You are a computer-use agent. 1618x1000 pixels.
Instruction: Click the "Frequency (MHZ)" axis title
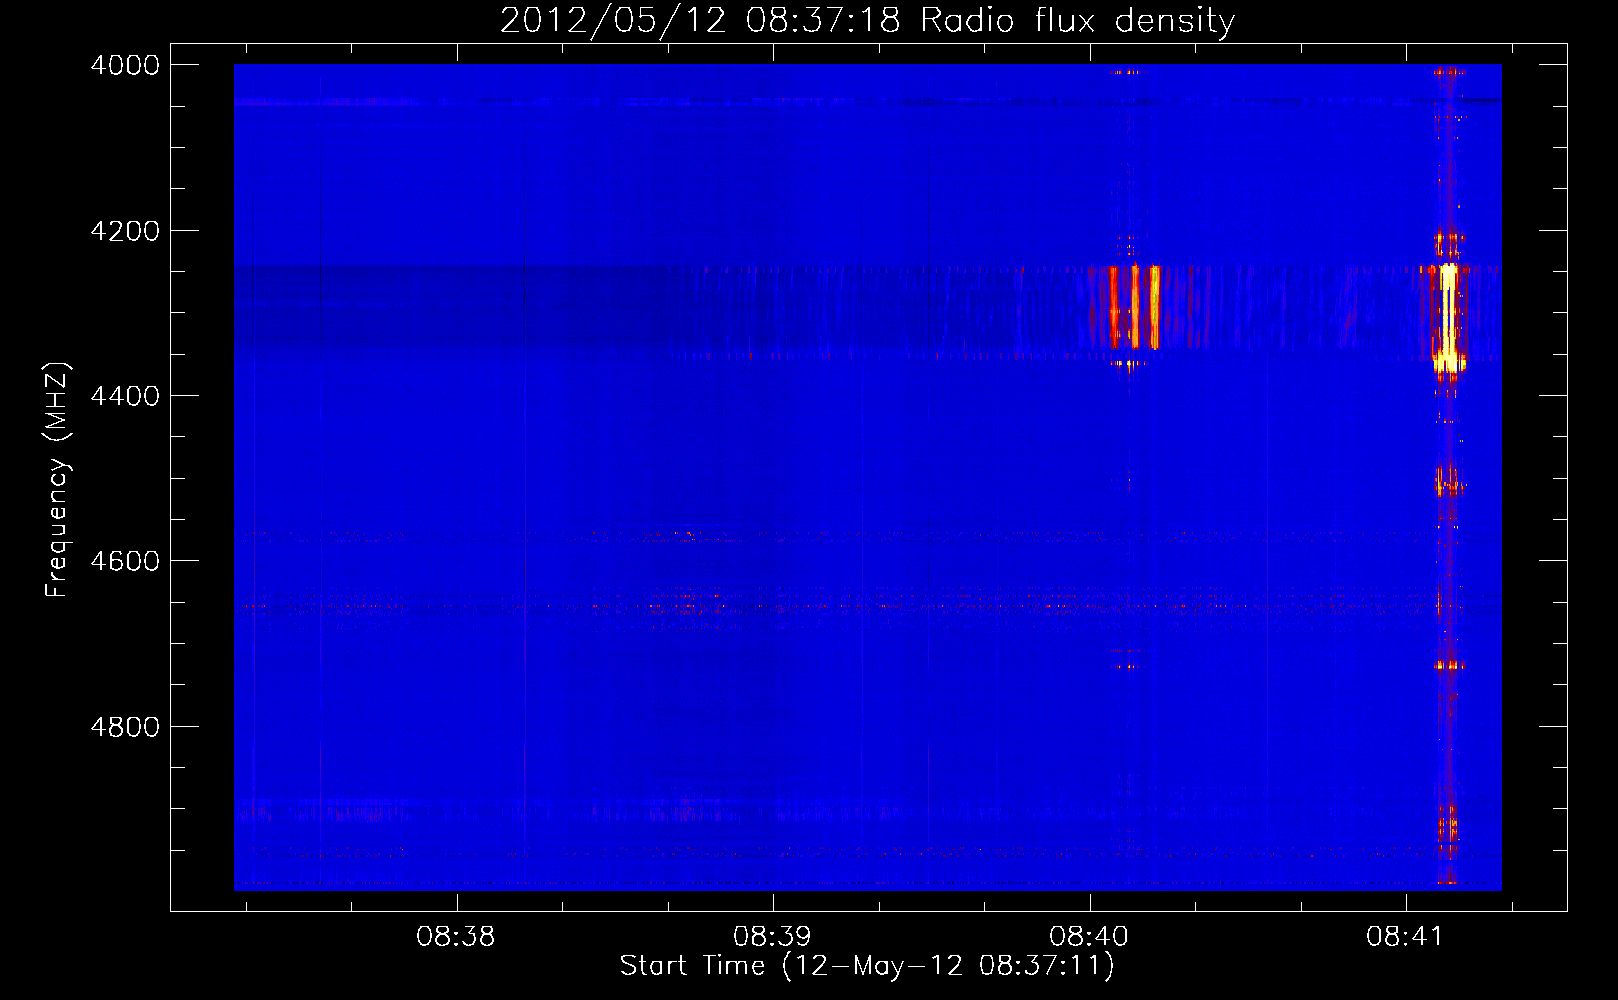click(x=58, y=480)
